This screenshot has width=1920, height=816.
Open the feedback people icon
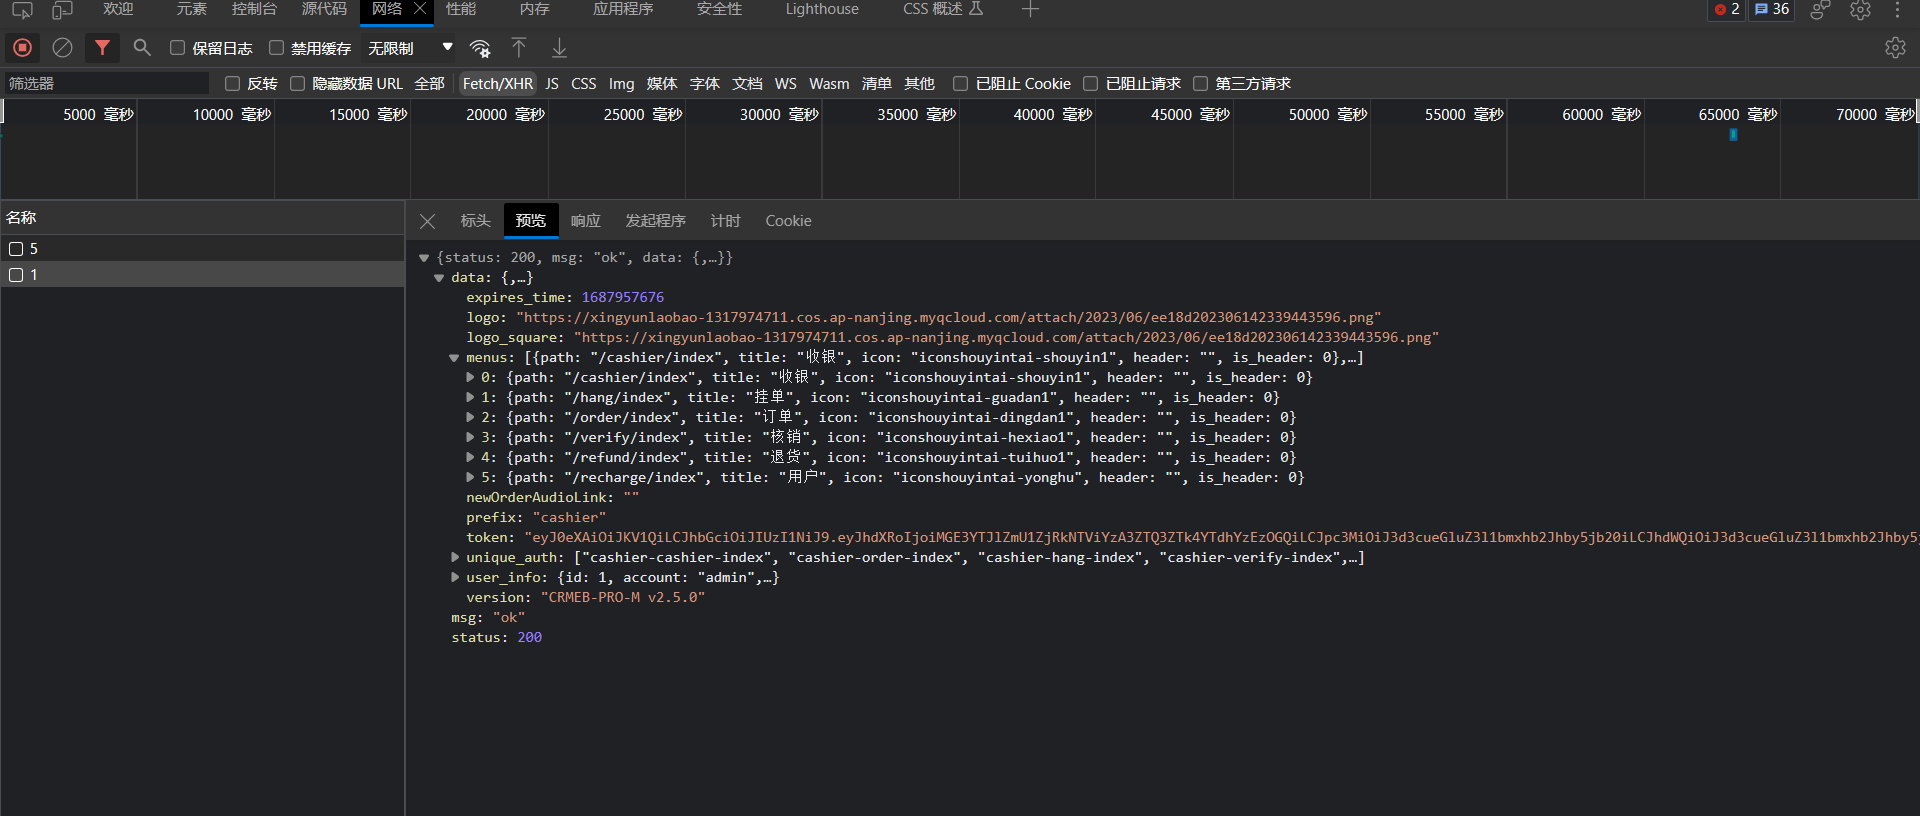pyautogui.click(x=1820, y=10)
